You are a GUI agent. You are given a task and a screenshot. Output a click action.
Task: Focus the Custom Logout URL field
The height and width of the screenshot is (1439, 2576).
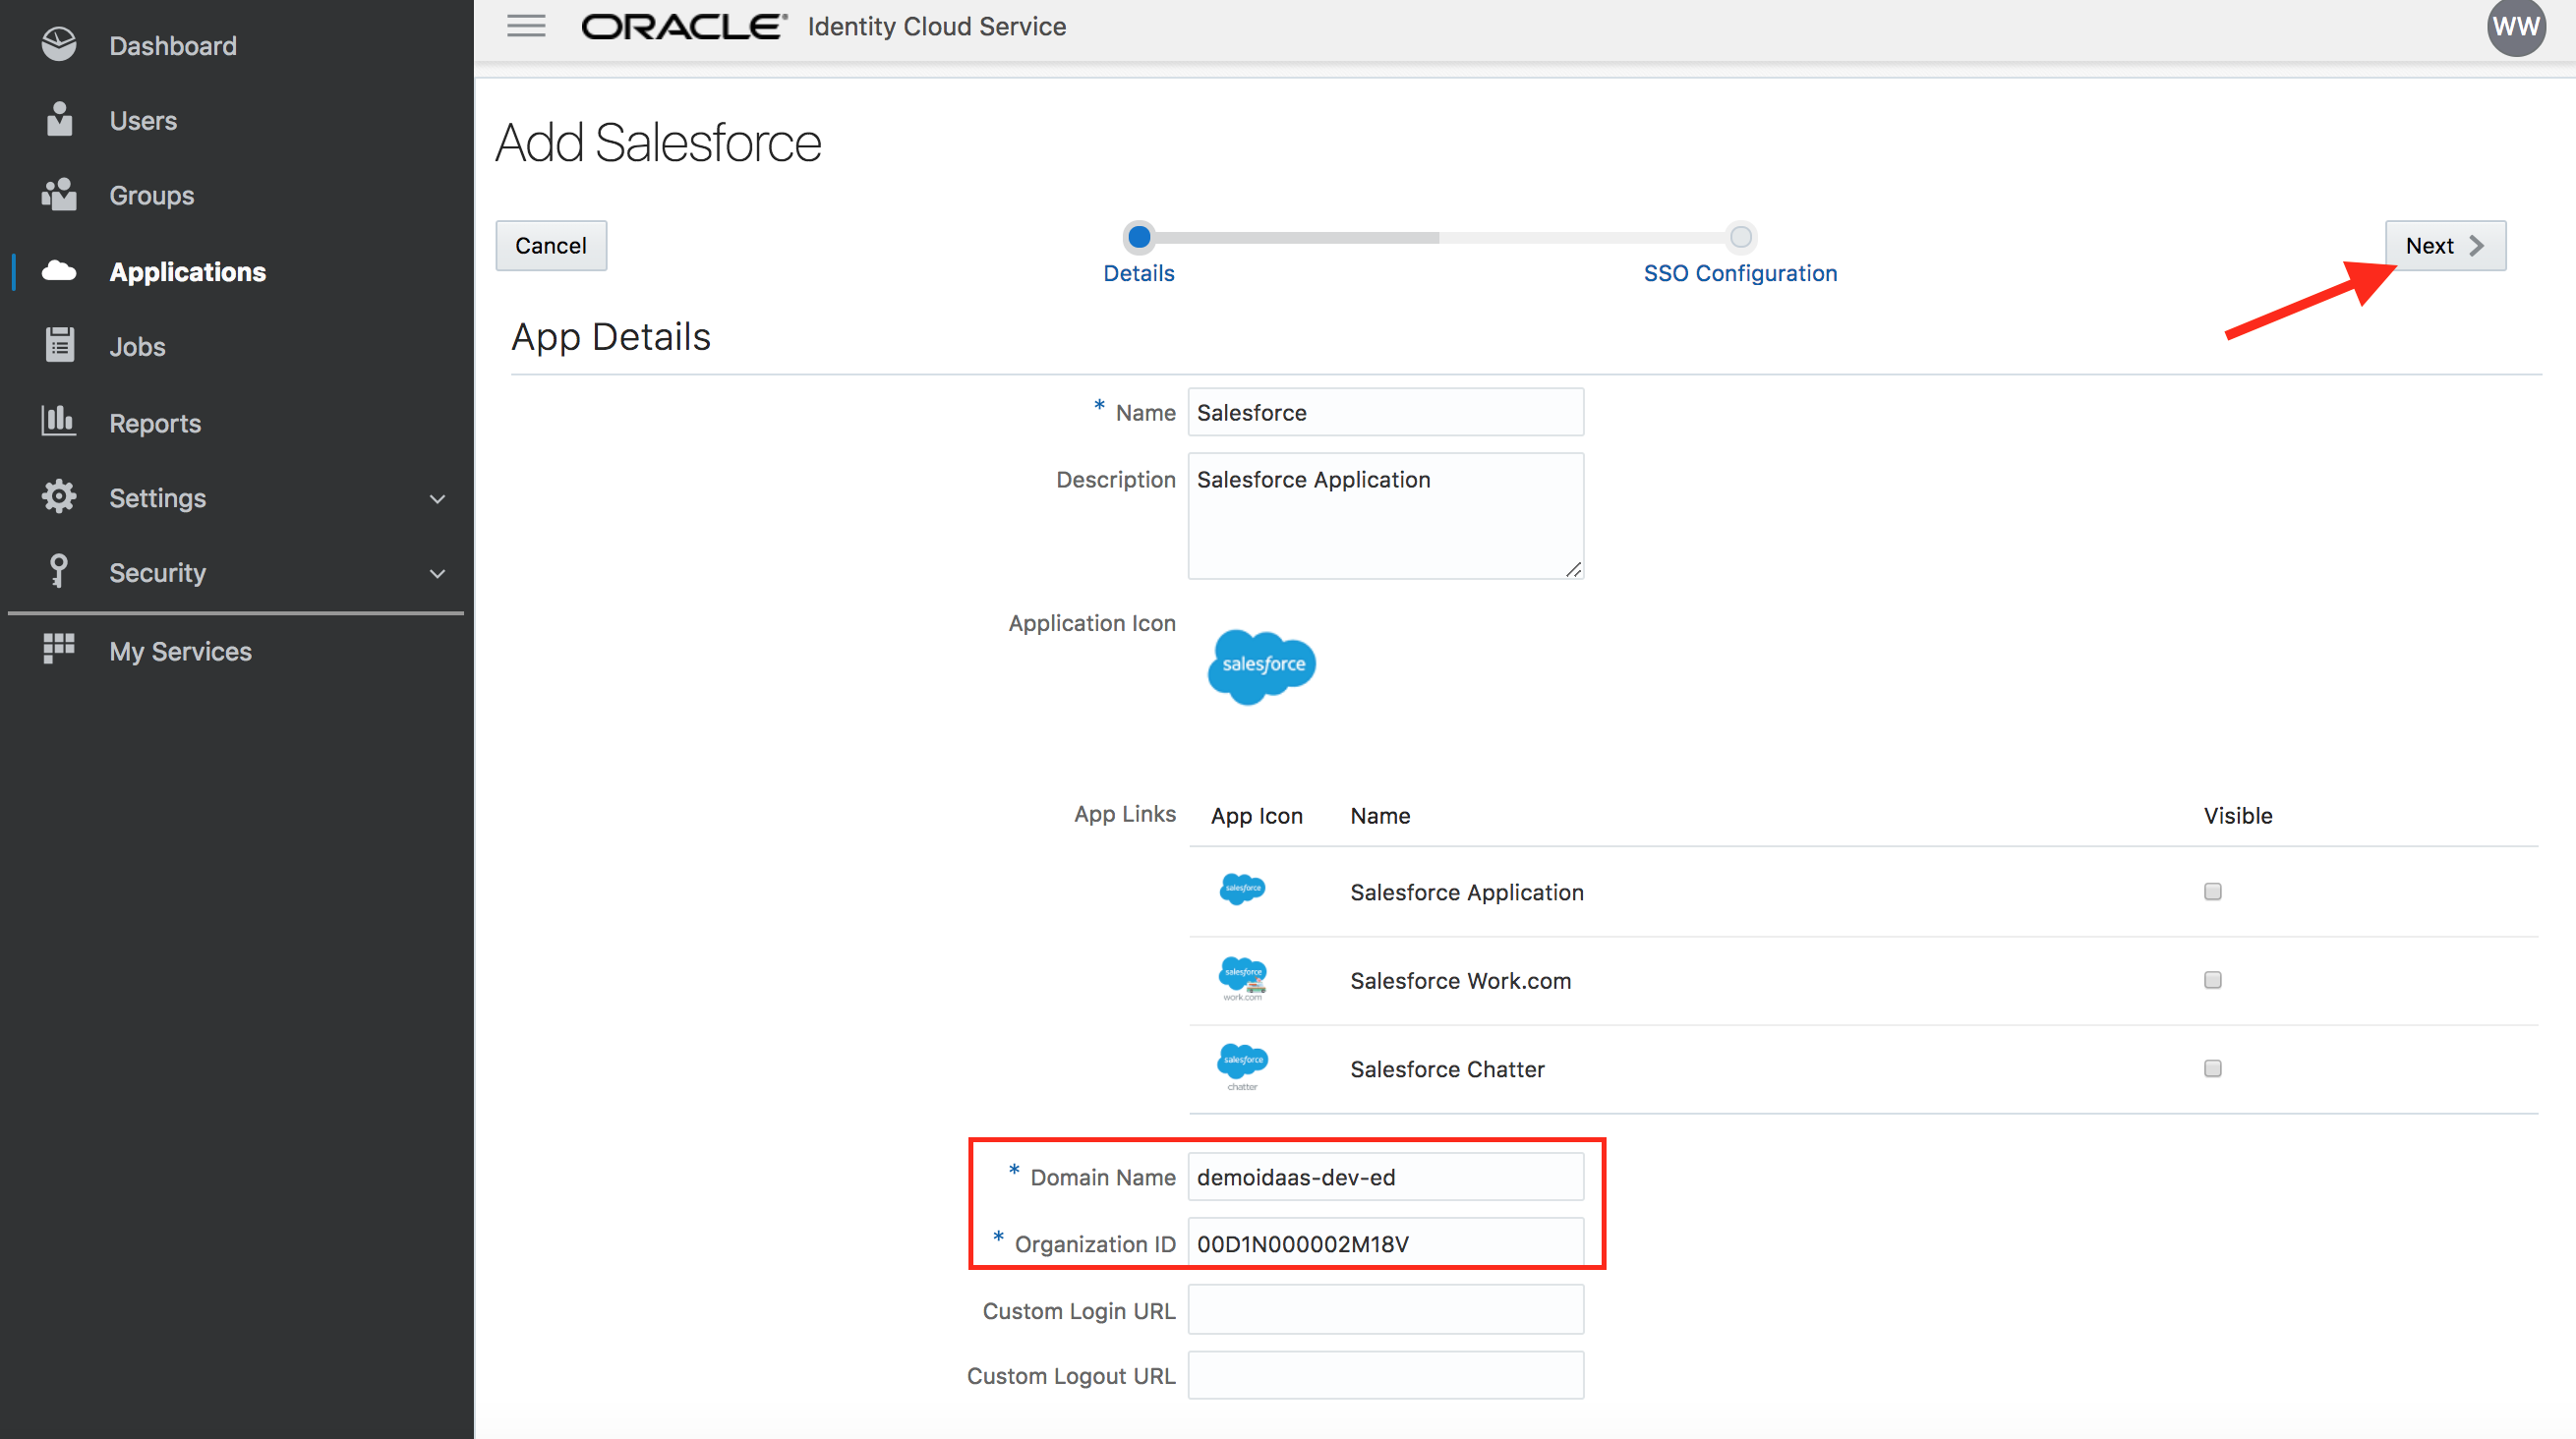click(1385, 1375)
